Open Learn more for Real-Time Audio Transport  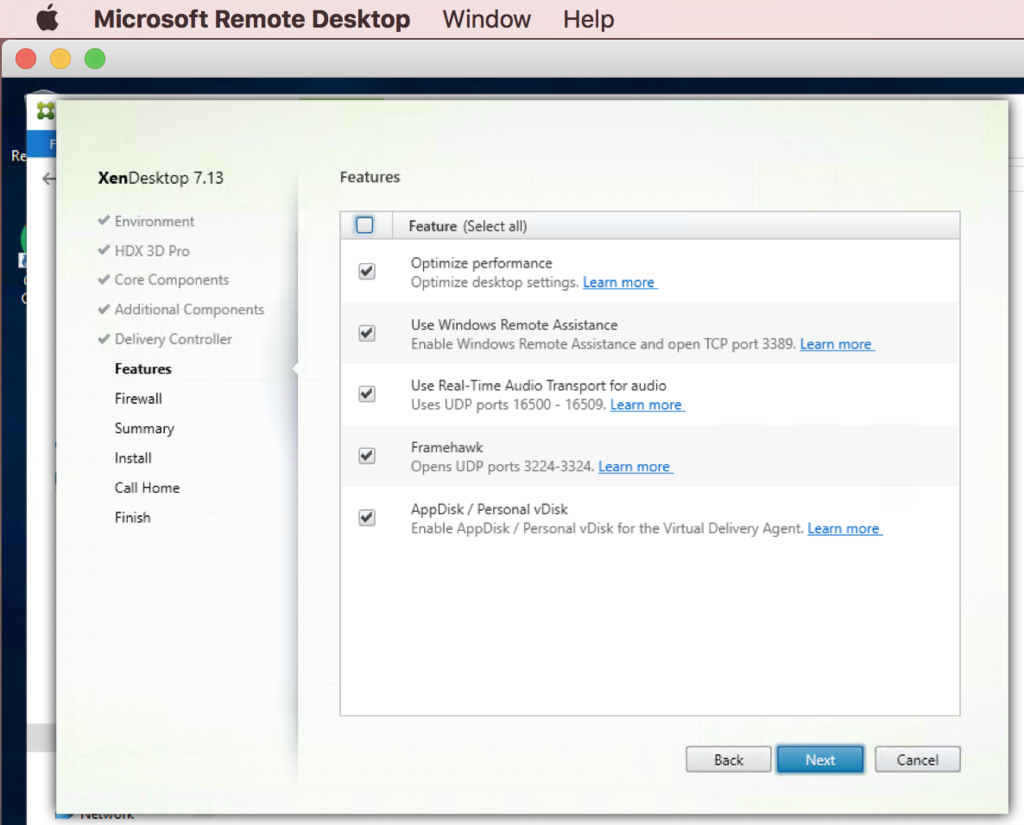coord(647,405)
